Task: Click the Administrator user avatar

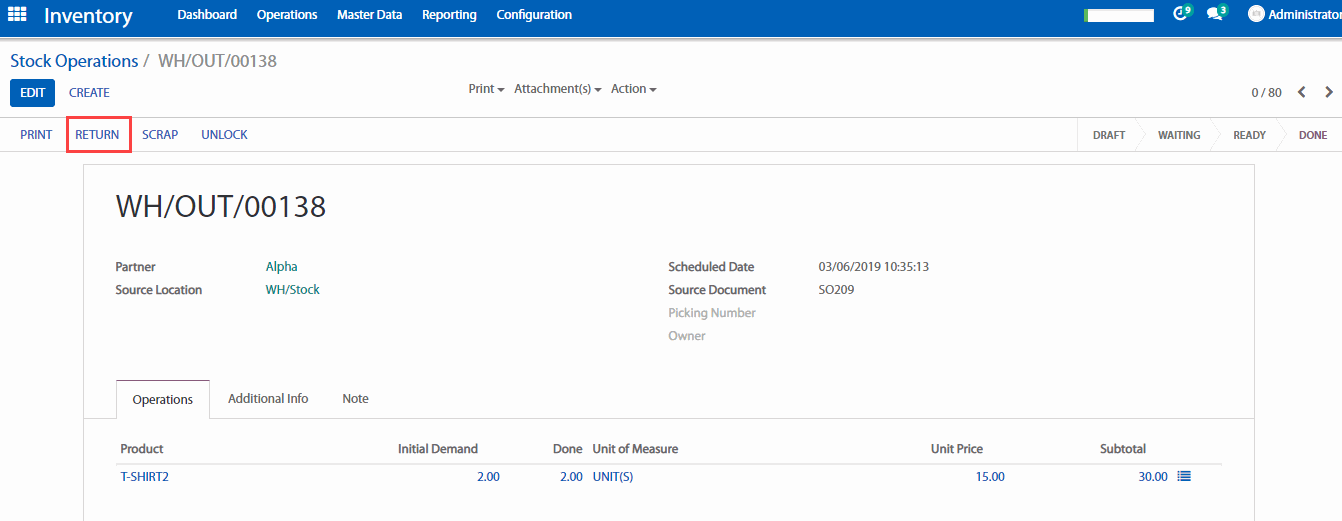Action: [x=1256, y=14]
